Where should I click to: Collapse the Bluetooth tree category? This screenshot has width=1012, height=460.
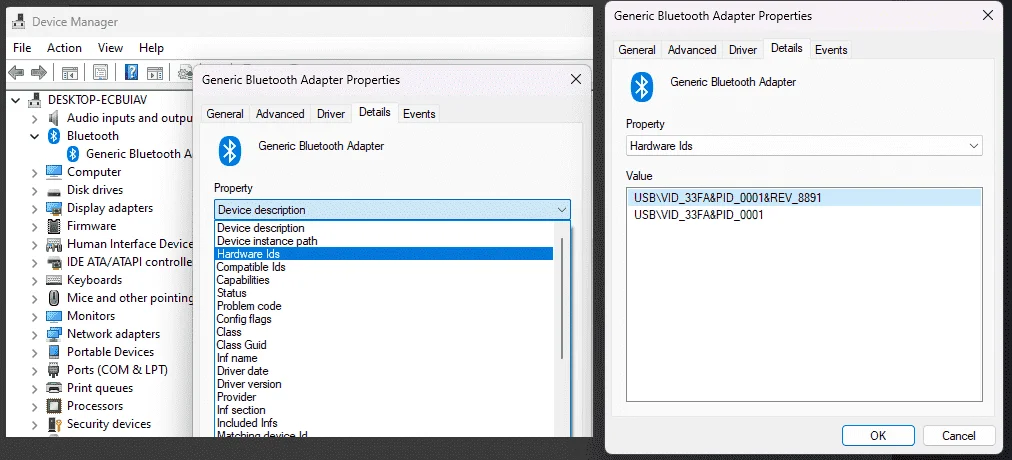pos(34,136)
